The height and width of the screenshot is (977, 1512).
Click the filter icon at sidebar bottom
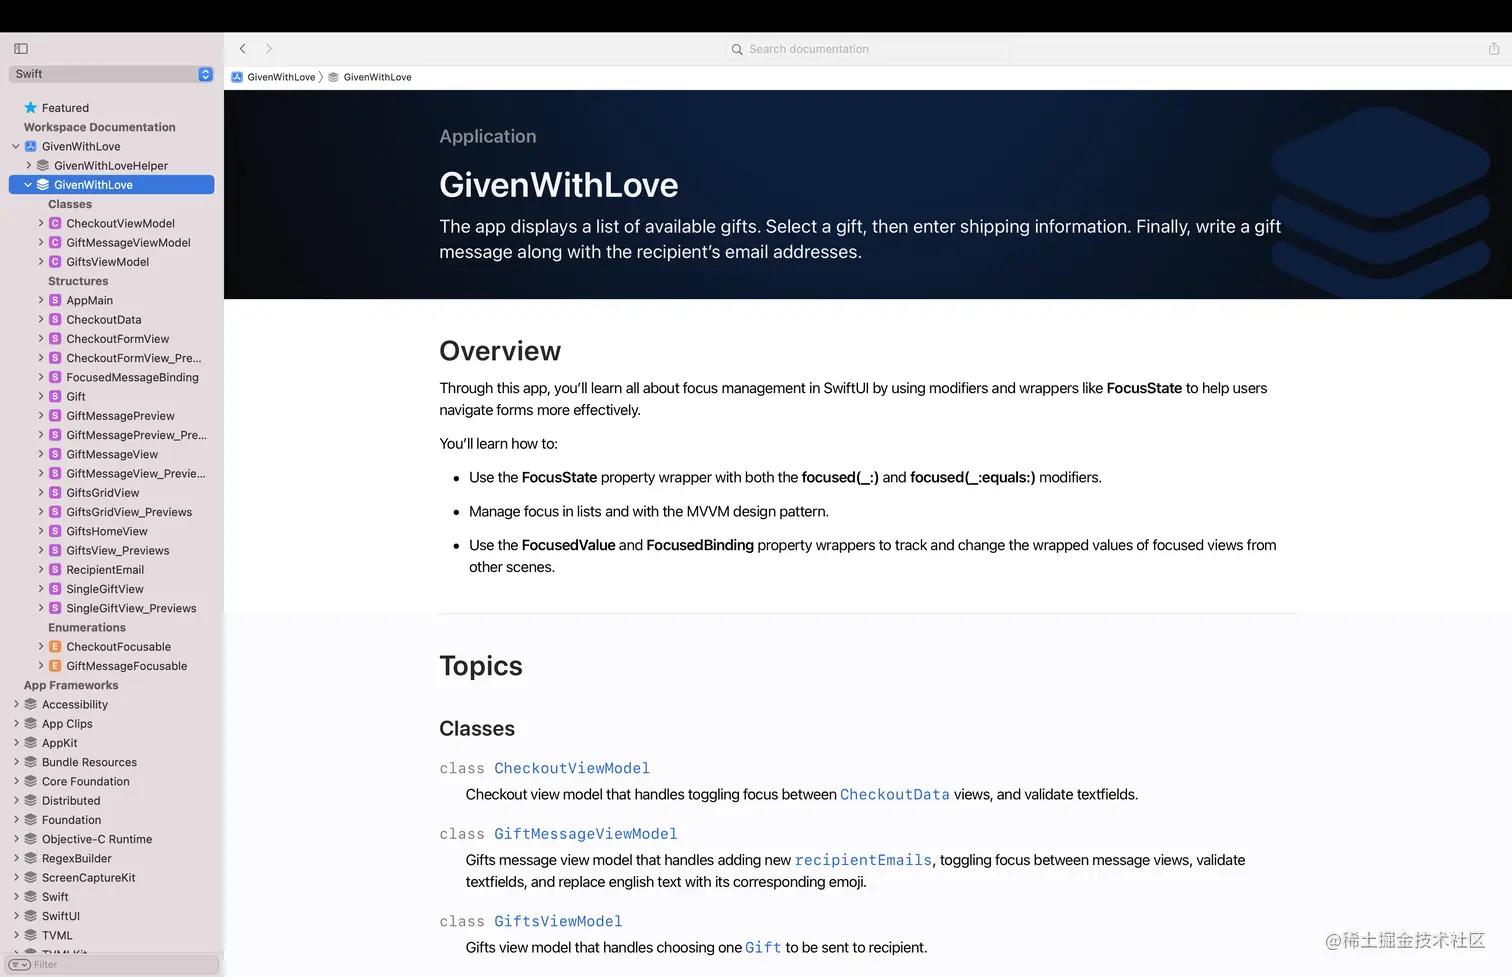pos(19,965)
